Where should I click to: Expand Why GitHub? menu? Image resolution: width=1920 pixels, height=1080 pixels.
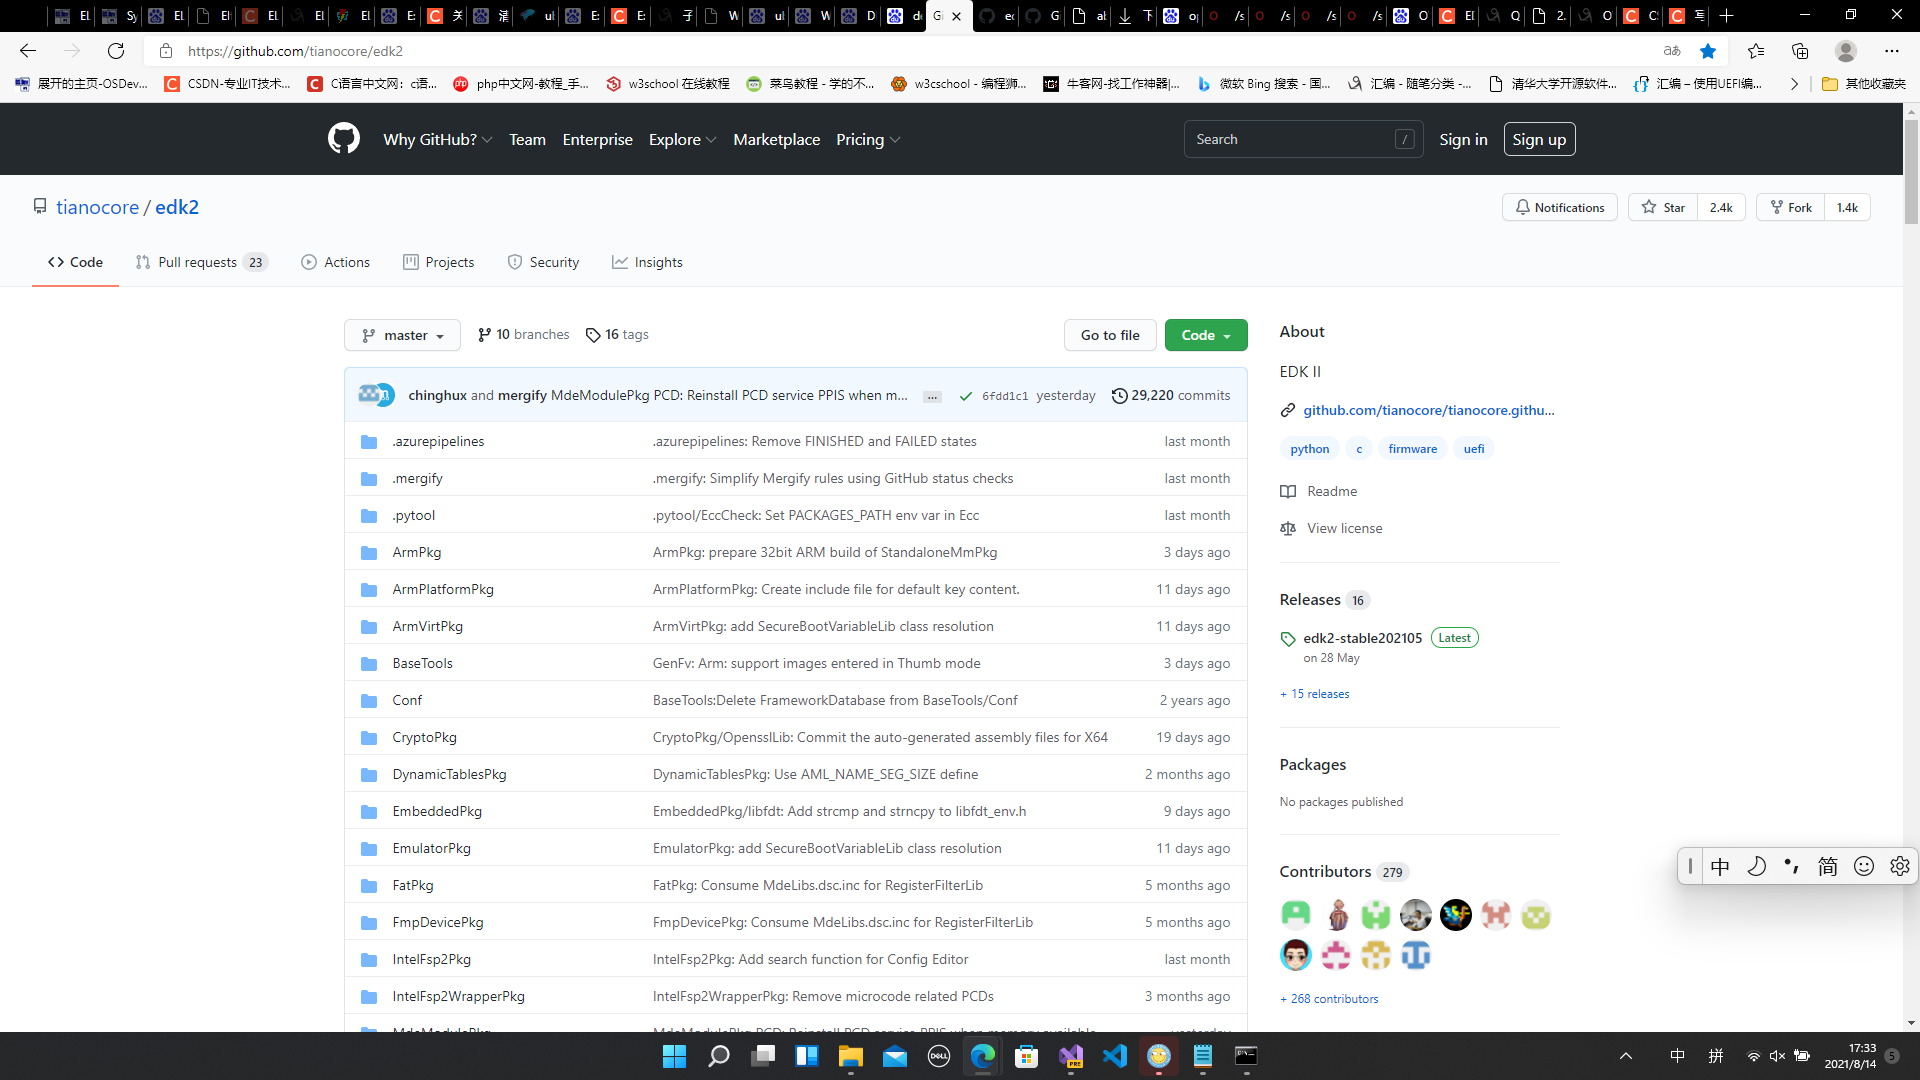point(437,140)
